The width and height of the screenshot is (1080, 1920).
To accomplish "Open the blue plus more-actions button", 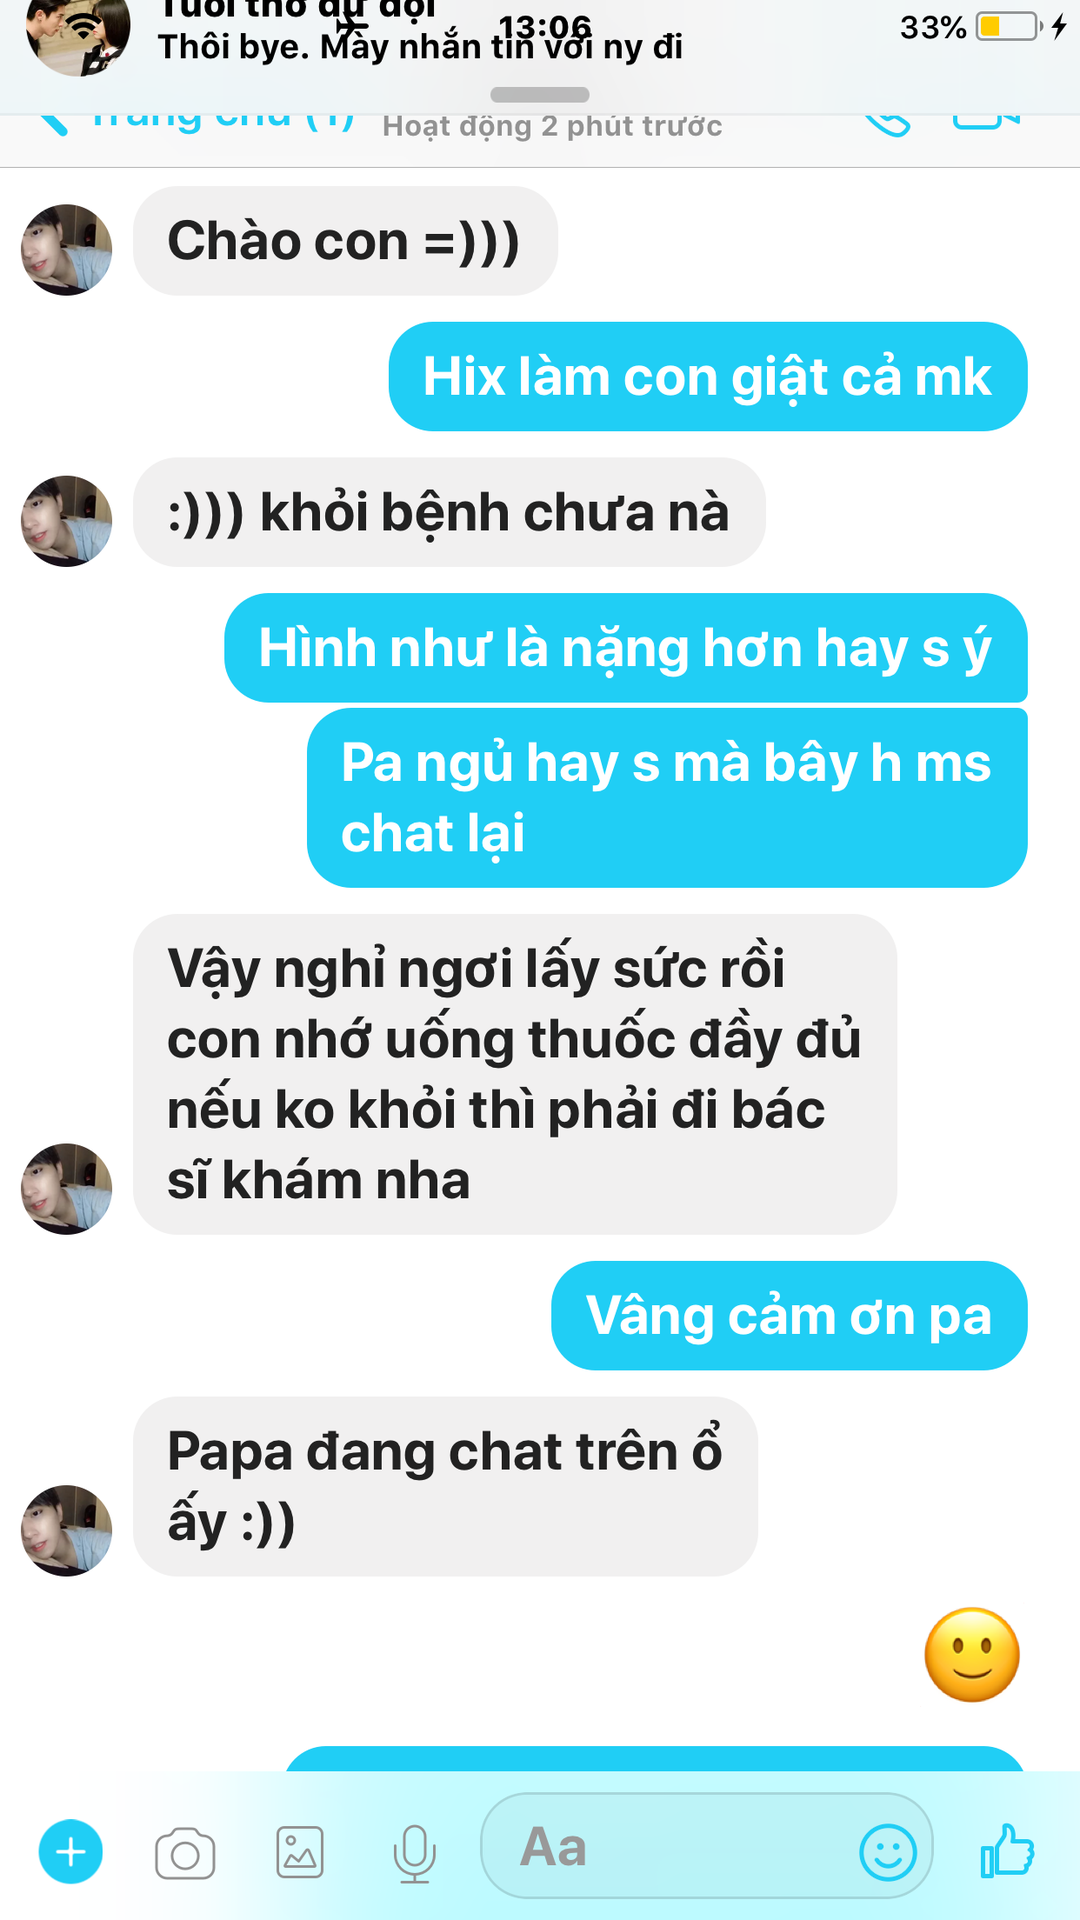I will click(70, 1852).
